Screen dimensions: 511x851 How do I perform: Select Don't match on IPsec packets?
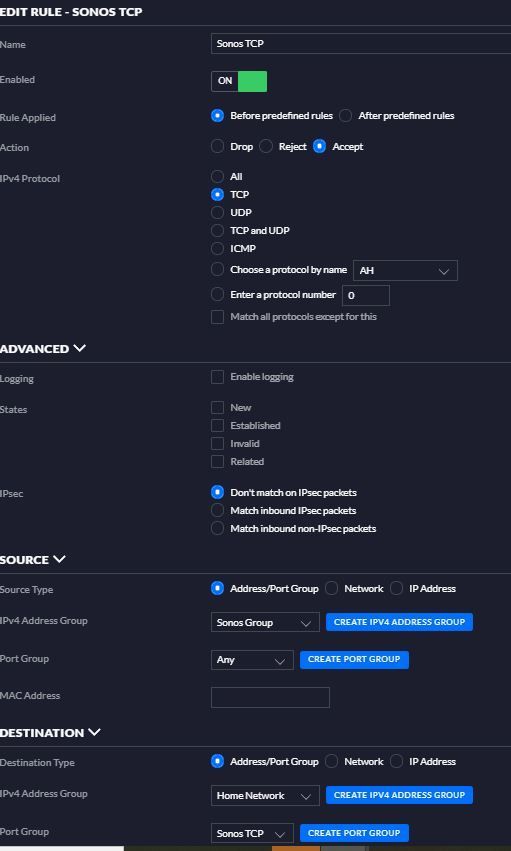click(217, 492)
